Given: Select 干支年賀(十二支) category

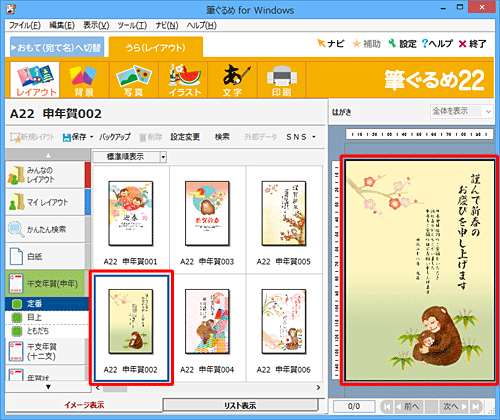Looking at the screenshot, I should point(45,351).
